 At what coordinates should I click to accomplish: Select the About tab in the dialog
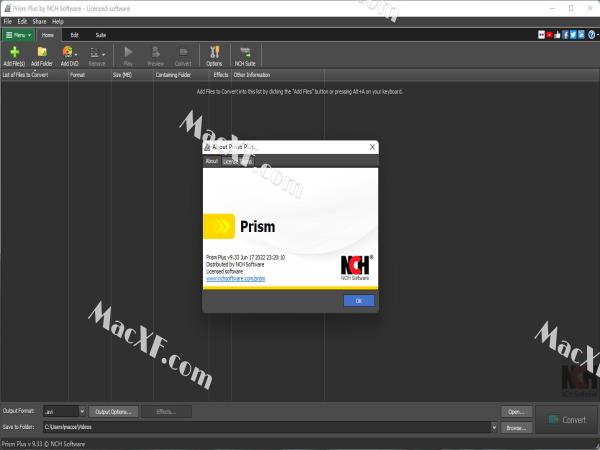[x=212, y=161]
